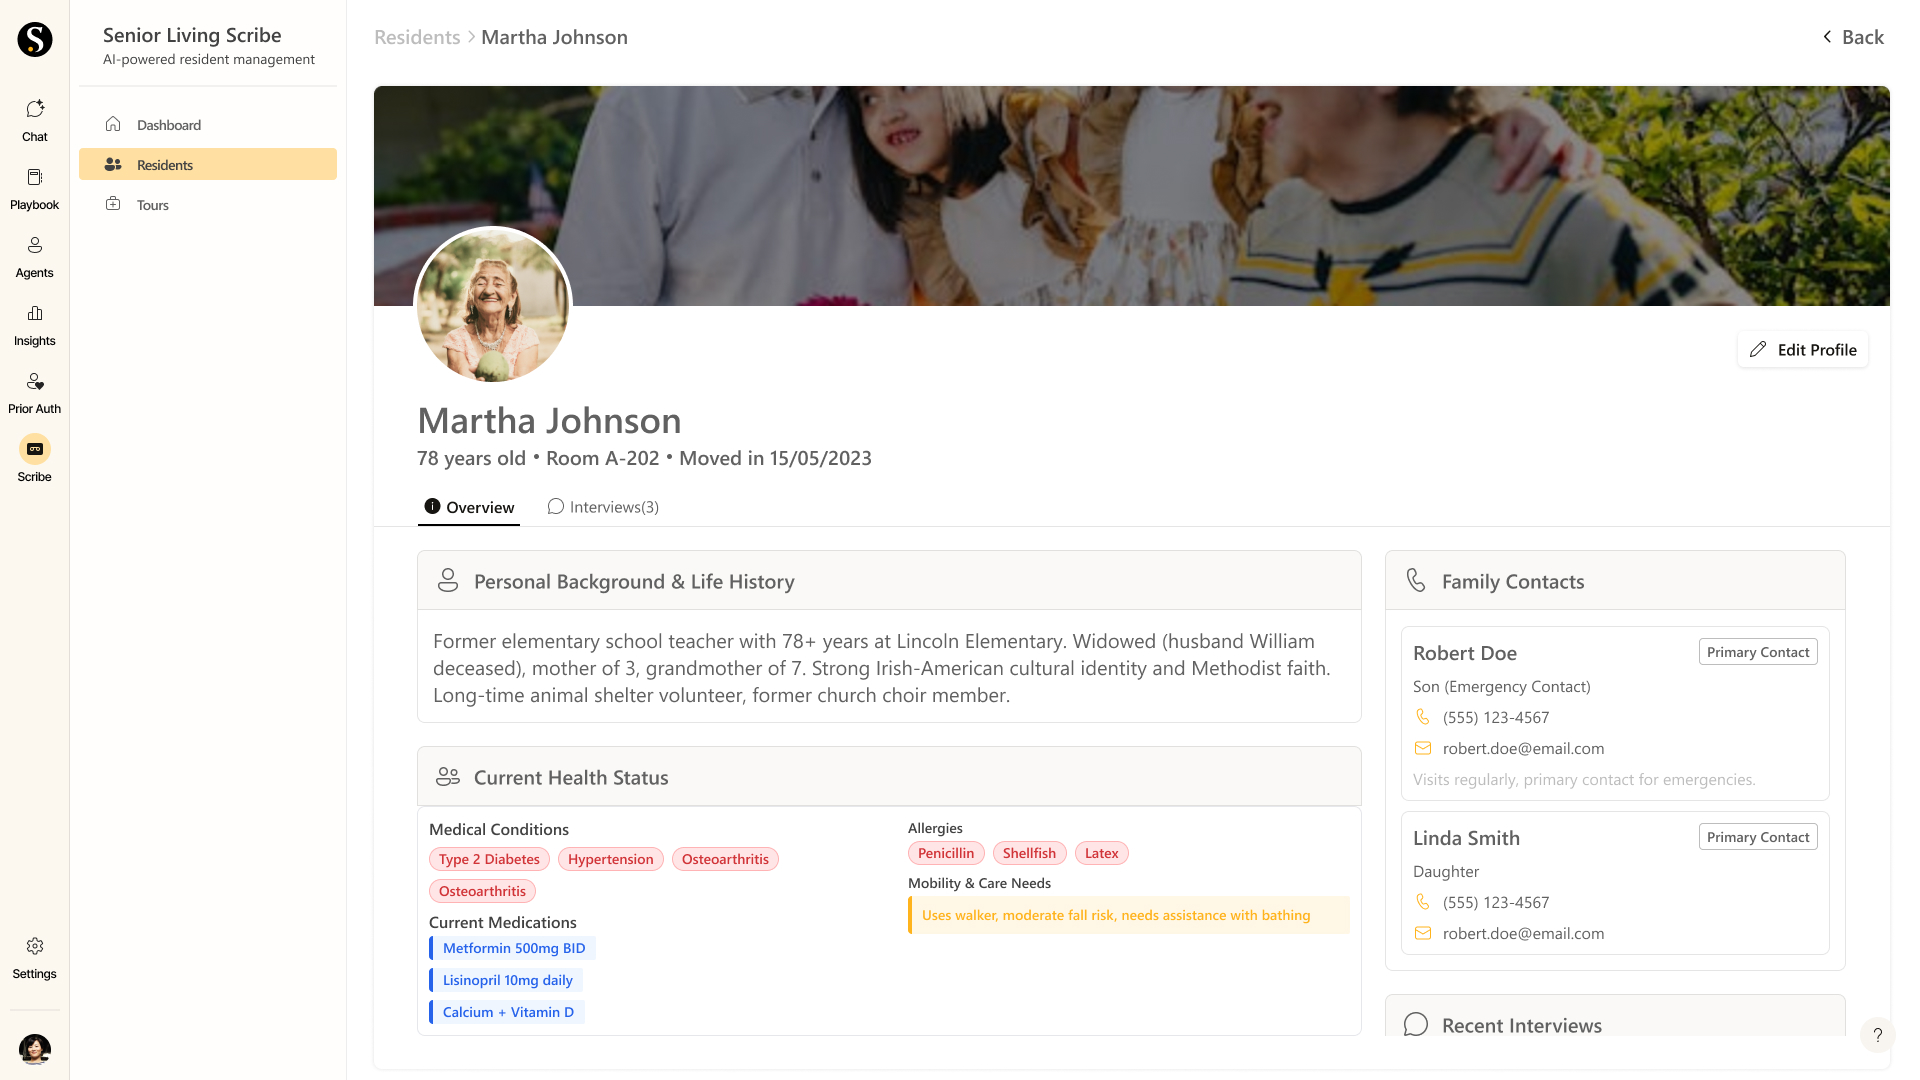The width and height of the screenshot is (1920, 1080).
Task: Click the Residents breadcrumb link
Action: click(x=417, y=37)
